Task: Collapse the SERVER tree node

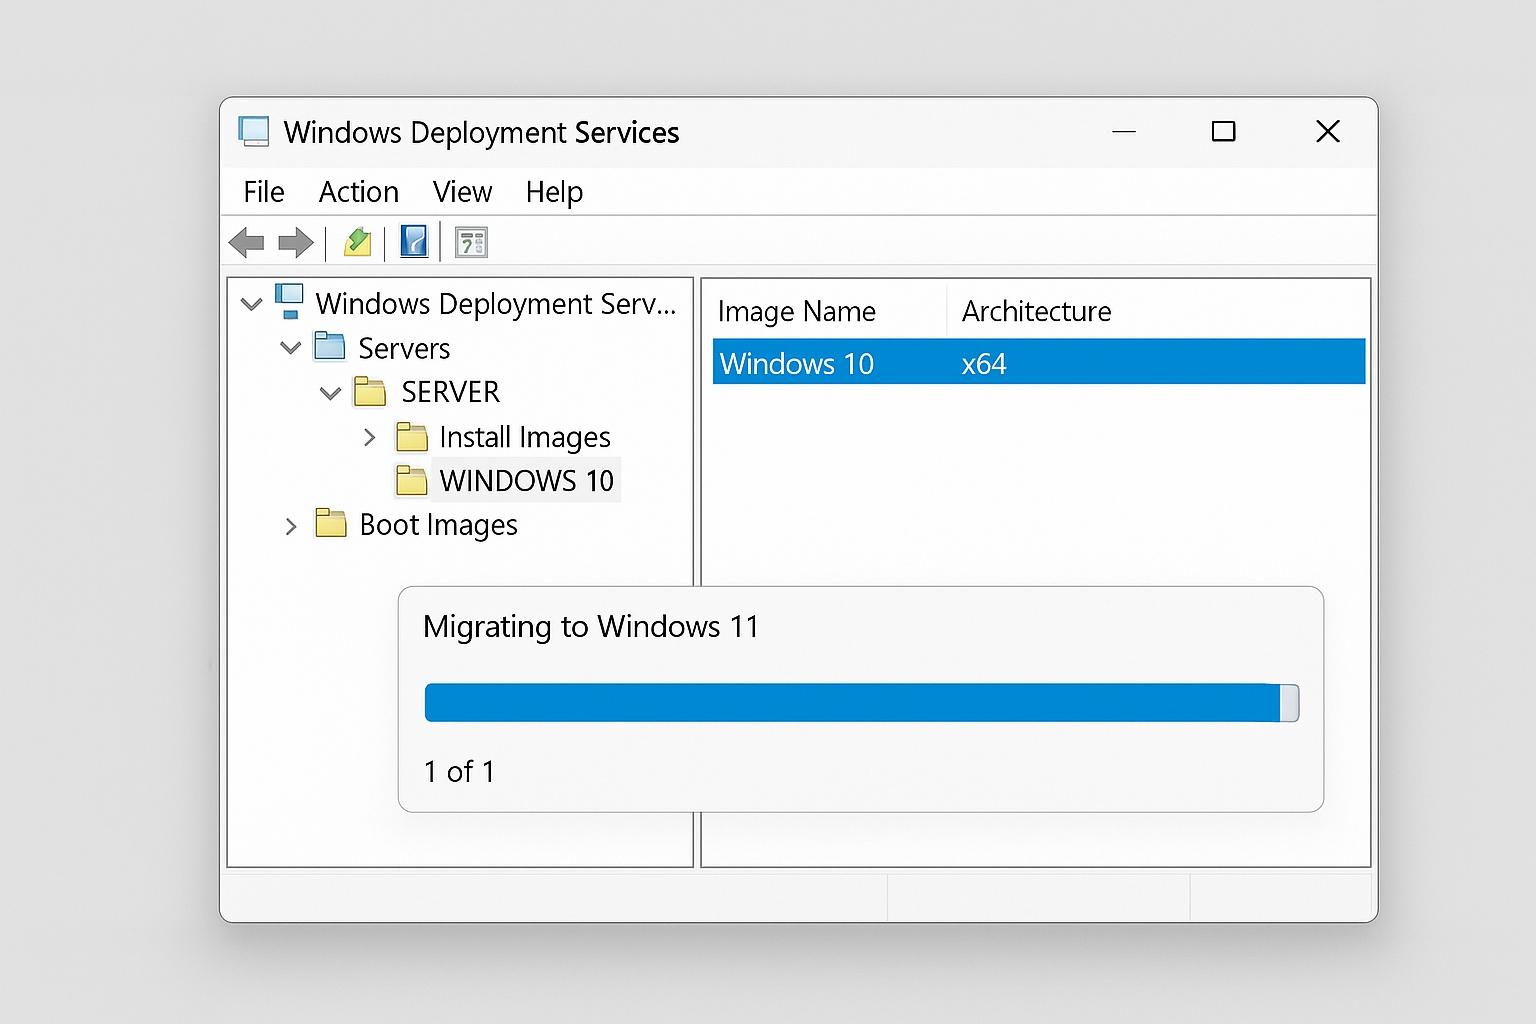Action: [x=330, y=393]
